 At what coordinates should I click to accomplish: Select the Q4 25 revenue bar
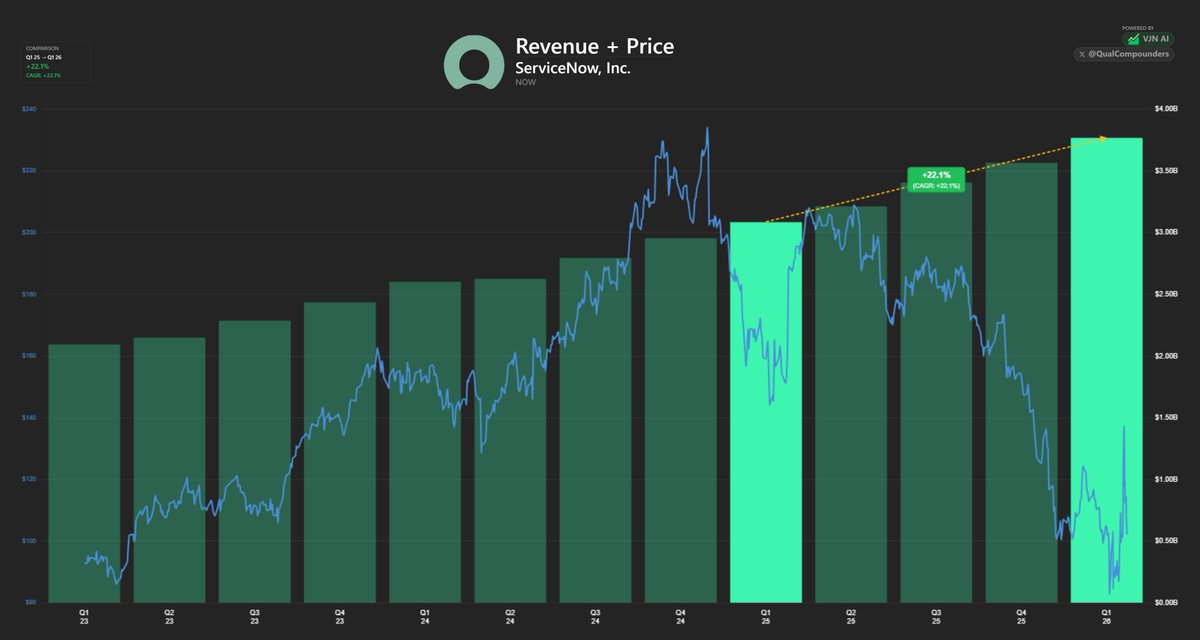[x=1021, y=382]
